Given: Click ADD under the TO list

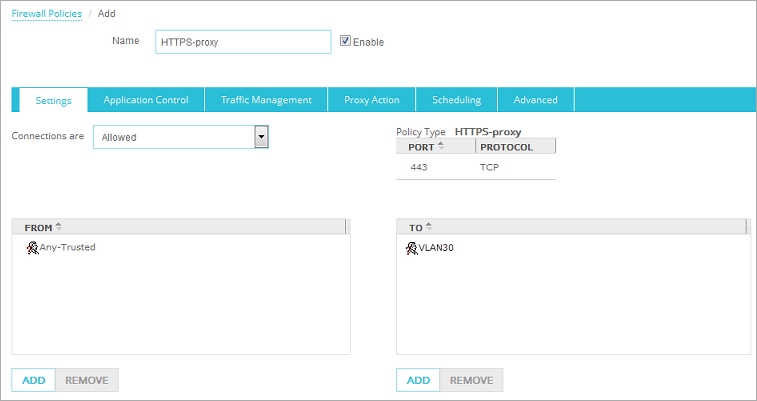Looking at the screenshot, I should click(x=418, y=380).
